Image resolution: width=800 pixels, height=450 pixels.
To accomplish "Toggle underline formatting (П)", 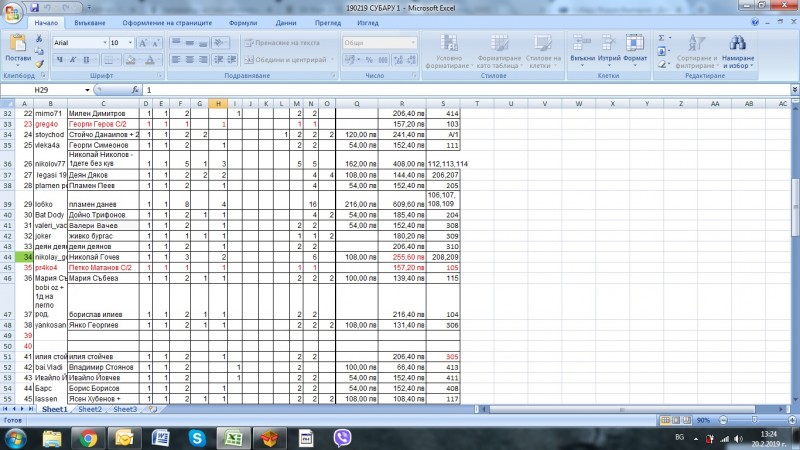I will [86, 60].
